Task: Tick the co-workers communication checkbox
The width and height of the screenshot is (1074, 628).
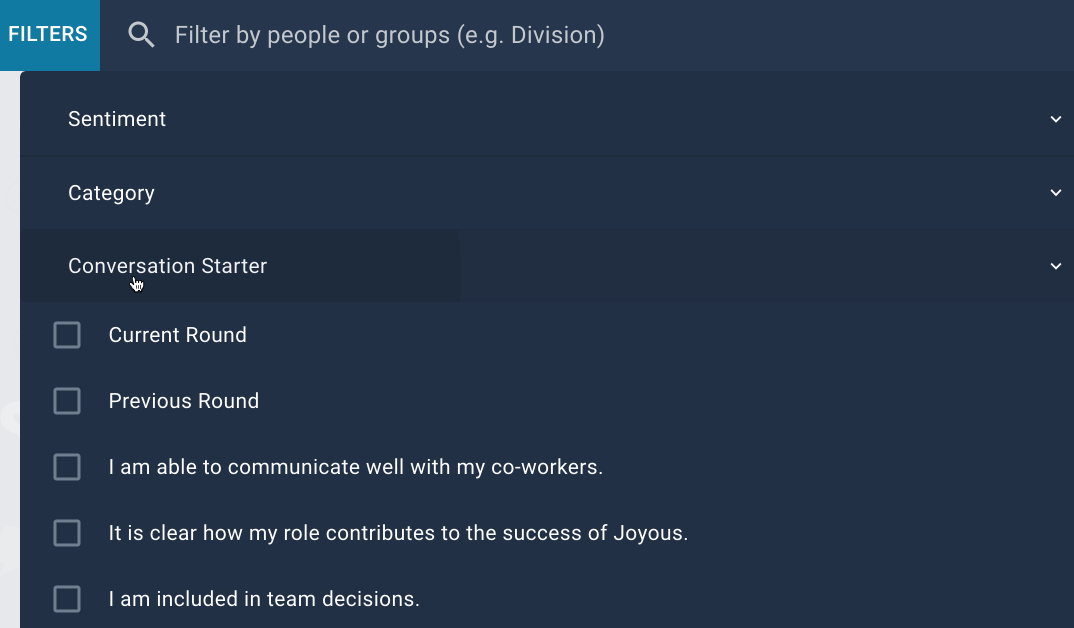Action: click(67, 467)
